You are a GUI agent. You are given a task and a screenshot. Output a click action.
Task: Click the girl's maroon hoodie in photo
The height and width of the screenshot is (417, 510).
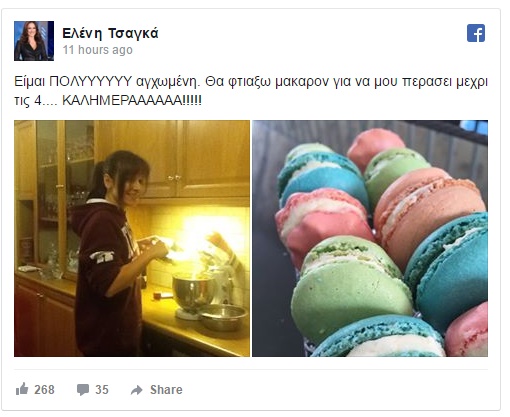tap(105, 273)
